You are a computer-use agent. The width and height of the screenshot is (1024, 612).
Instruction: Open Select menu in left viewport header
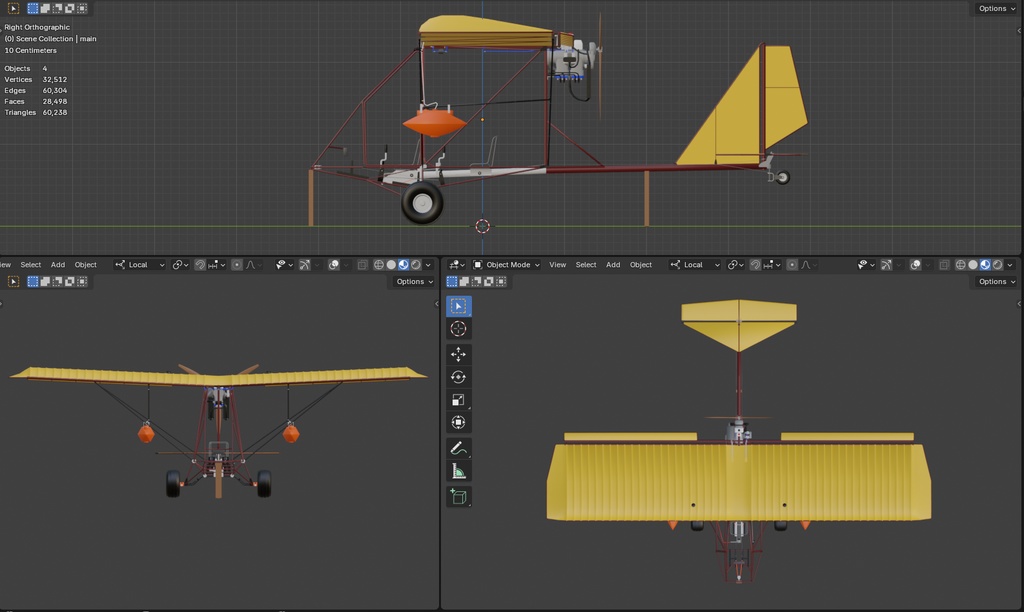point(31,265)
